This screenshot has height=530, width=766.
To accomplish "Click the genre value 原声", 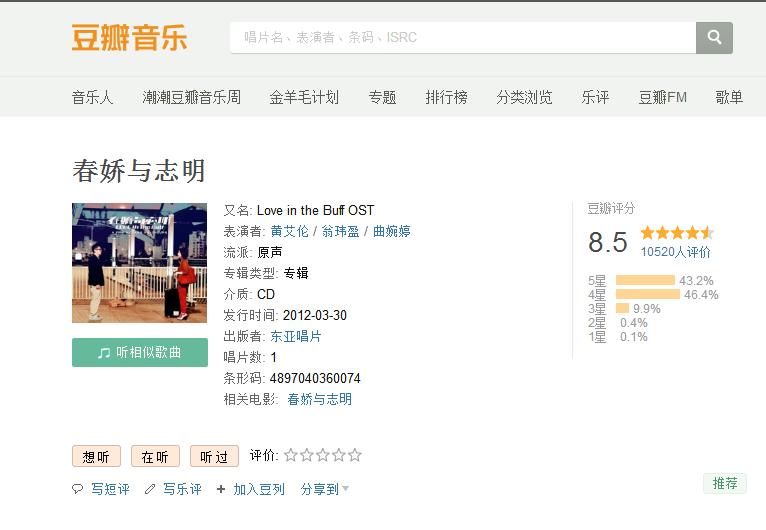I will pyautogui.click(x=270, y=252).
